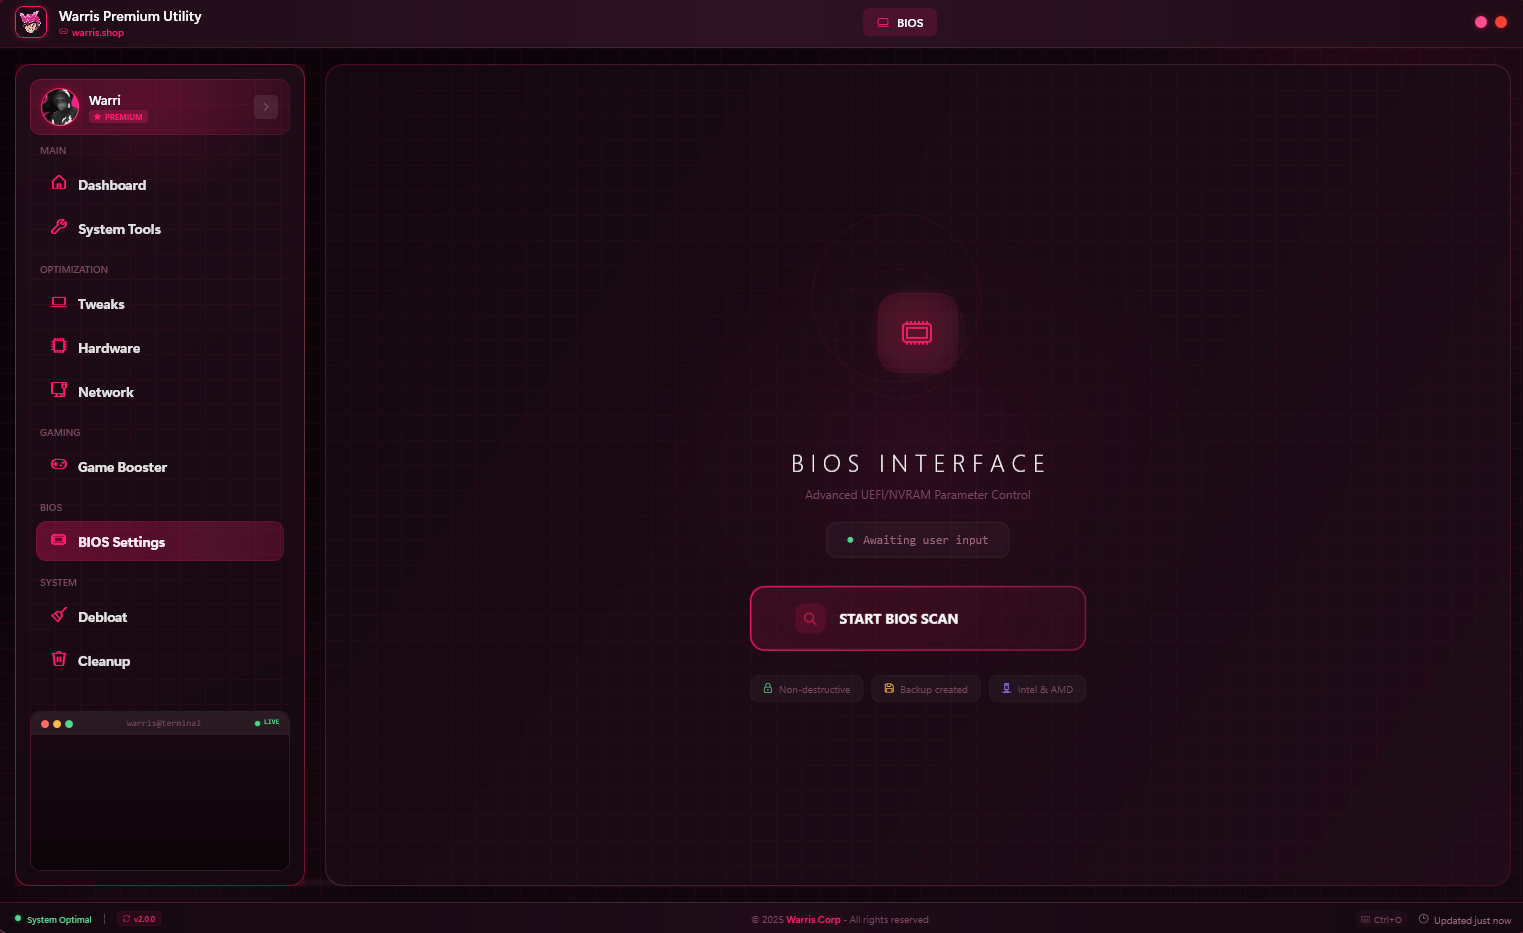Image resolution: width=1523 pixels, height=933 pixels.
Task: Toggle the Backup created badge
Action: point(925,688)
